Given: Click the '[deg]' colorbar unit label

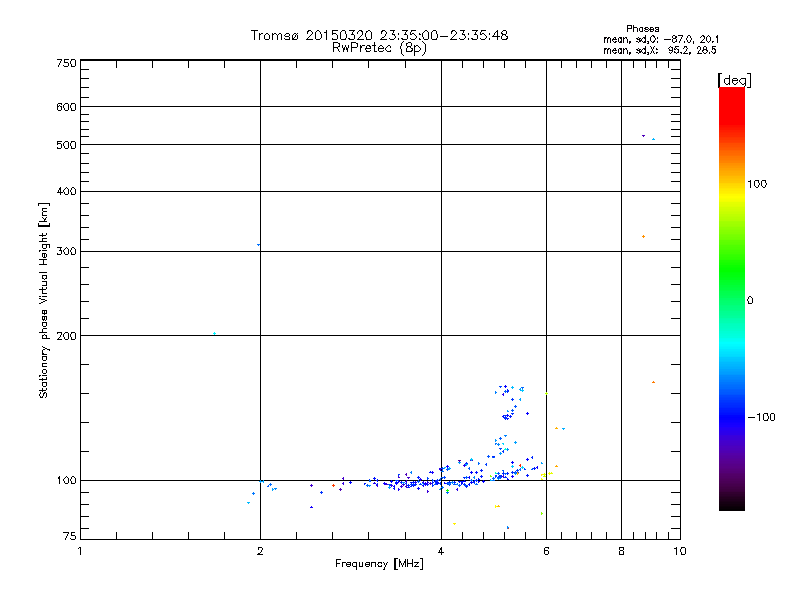Looking at the screenshot, I should coord(734,80).
